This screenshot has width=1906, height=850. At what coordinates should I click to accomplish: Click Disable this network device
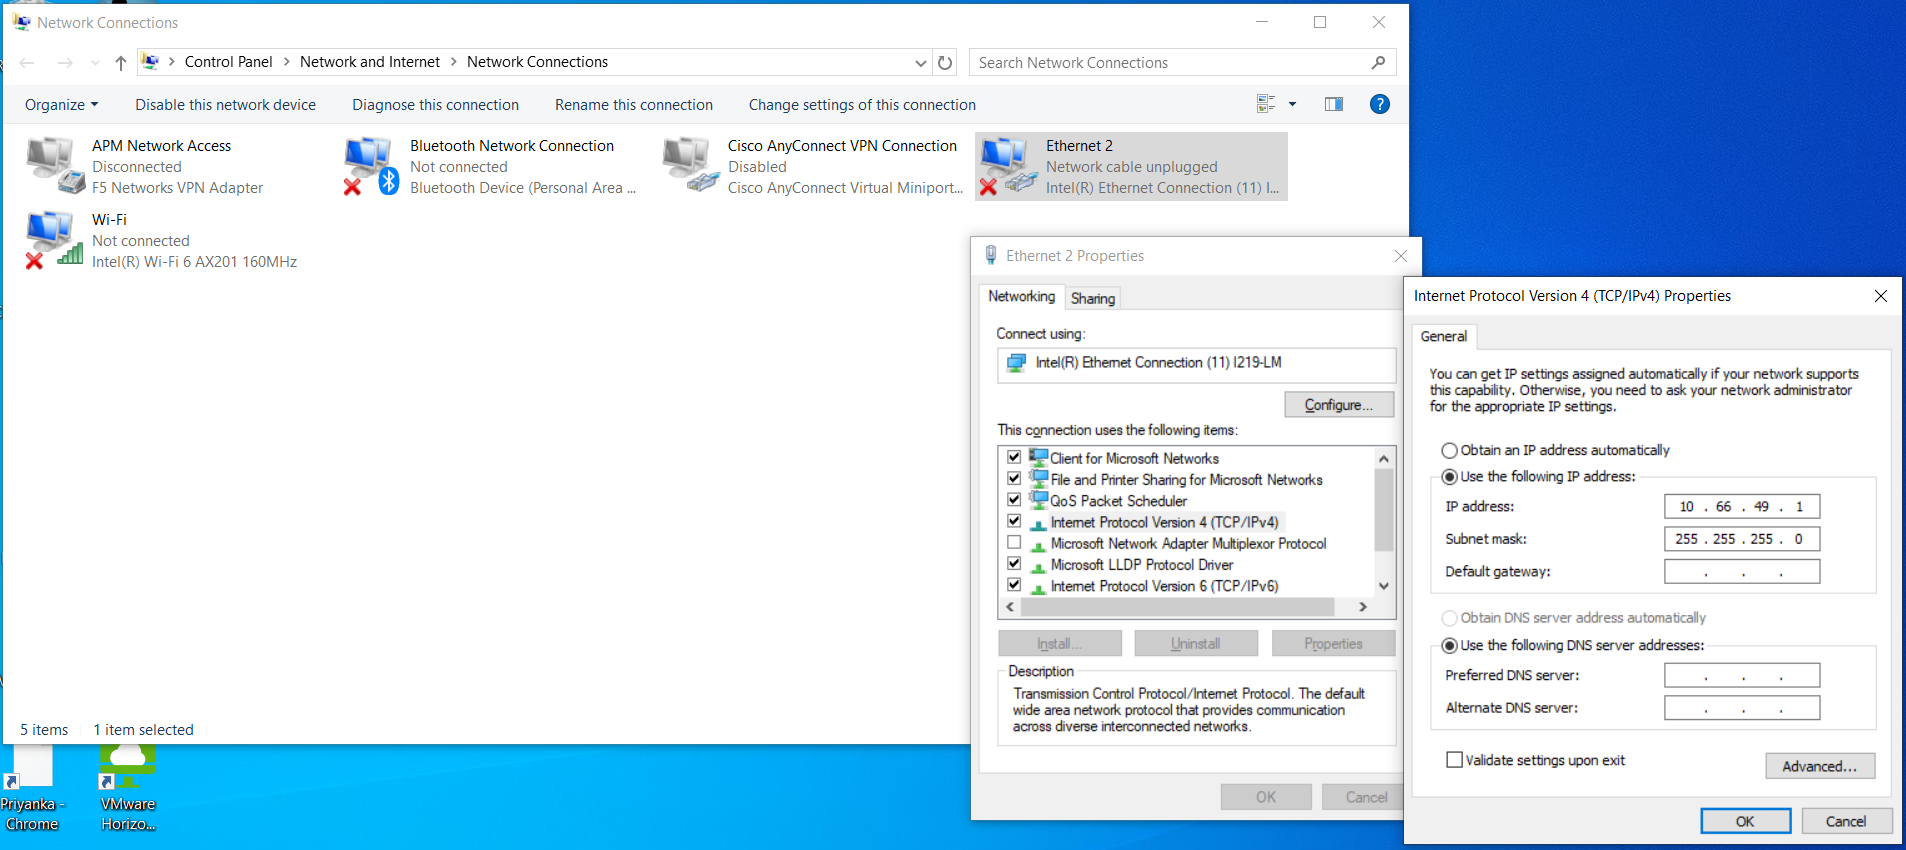pyautogui.click(x=226, y=105)
